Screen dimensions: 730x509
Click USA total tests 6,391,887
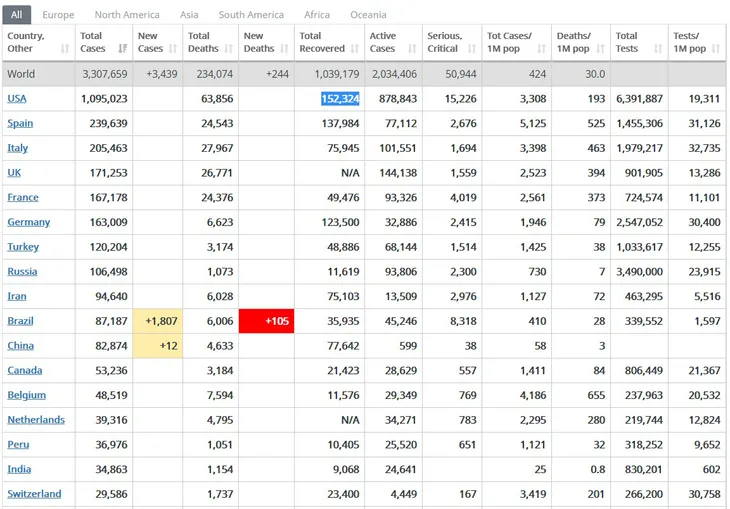[639, 99]
